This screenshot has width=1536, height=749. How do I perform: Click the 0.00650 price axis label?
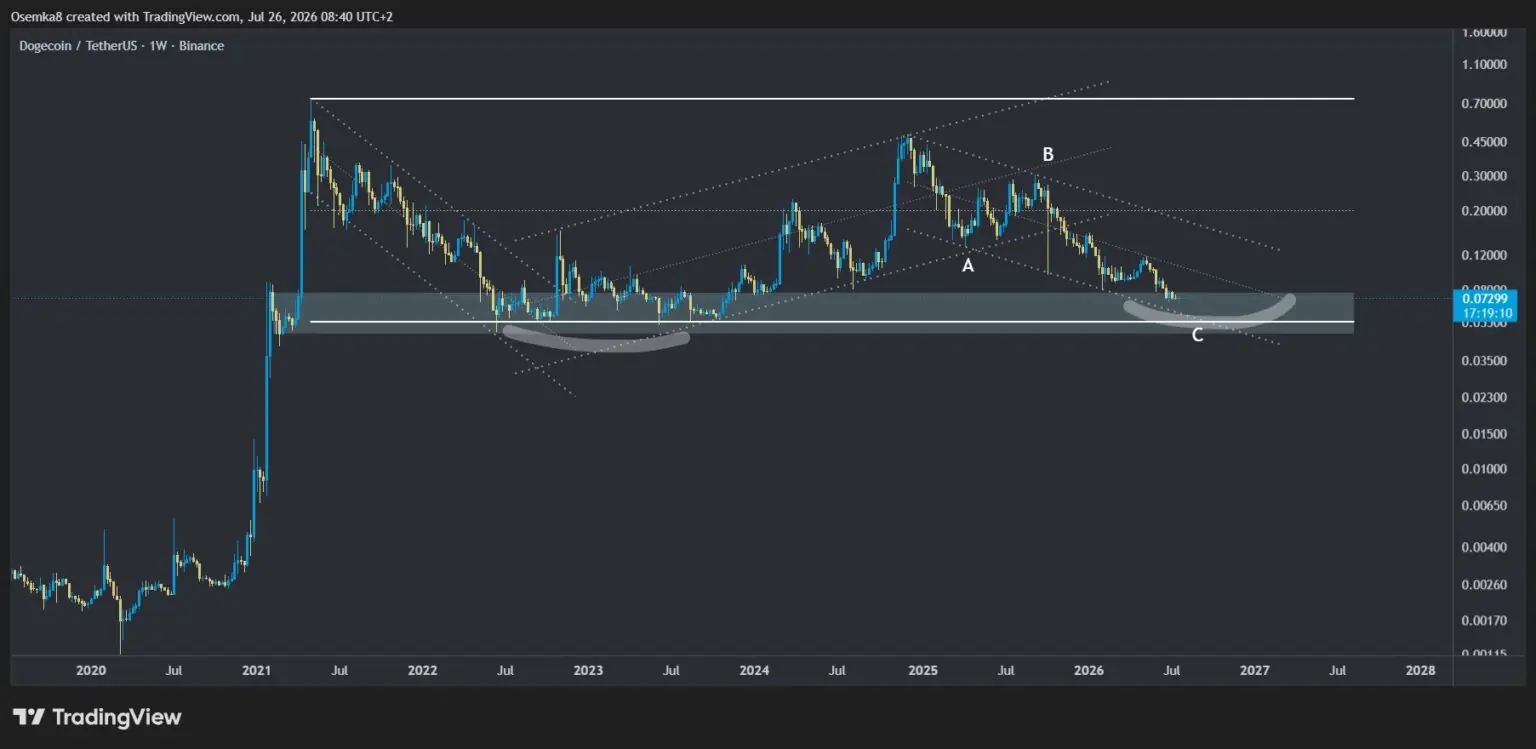click(1483, 506)
